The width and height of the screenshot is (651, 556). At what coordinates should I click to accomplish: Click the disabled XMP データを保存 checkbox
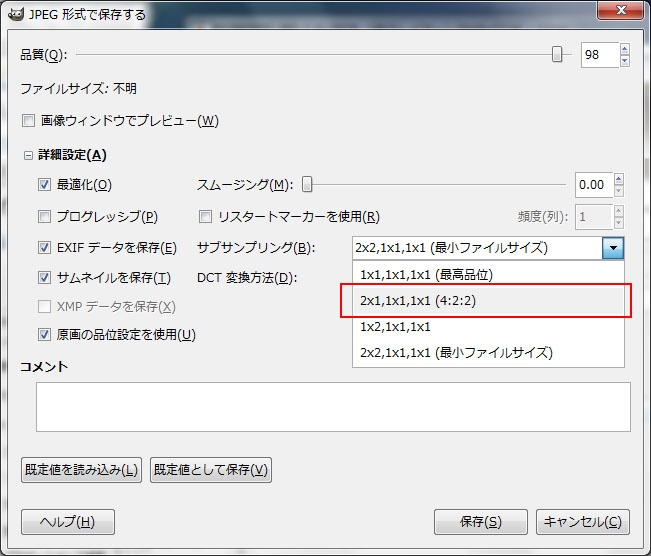pyautogui.click(x=44, y=306)
